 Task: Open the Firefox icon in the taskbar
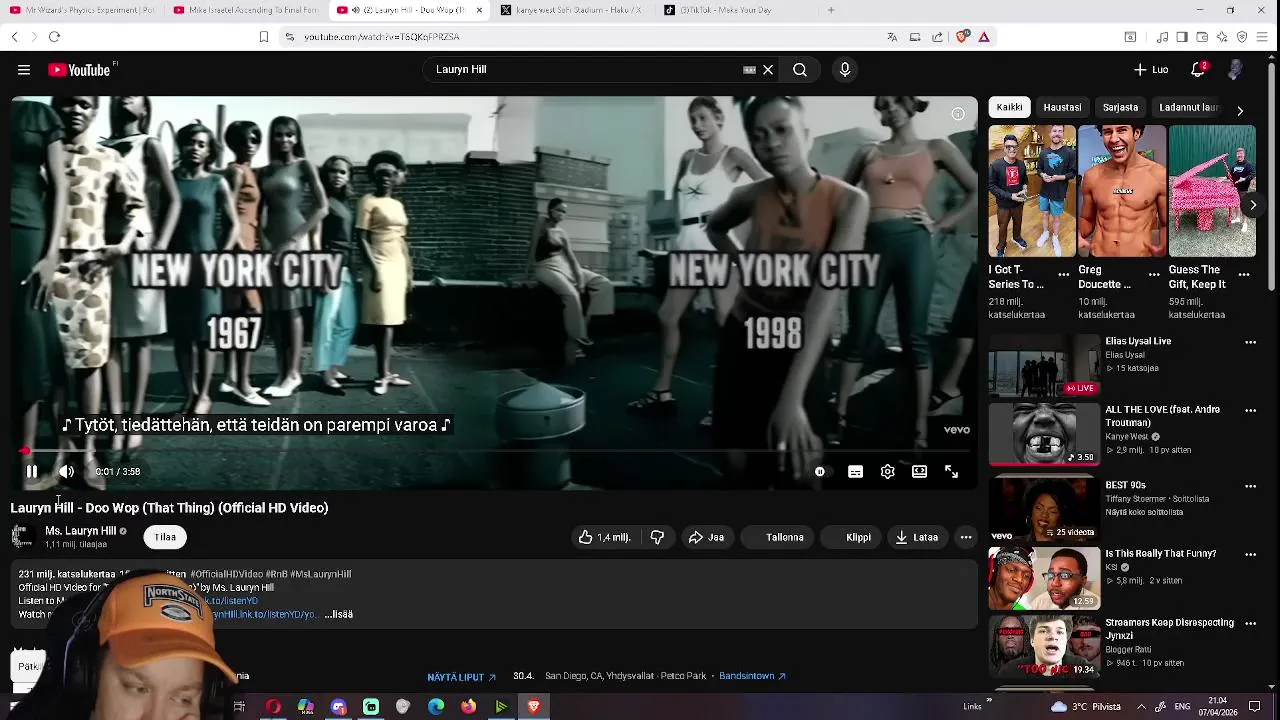[468, 707]
